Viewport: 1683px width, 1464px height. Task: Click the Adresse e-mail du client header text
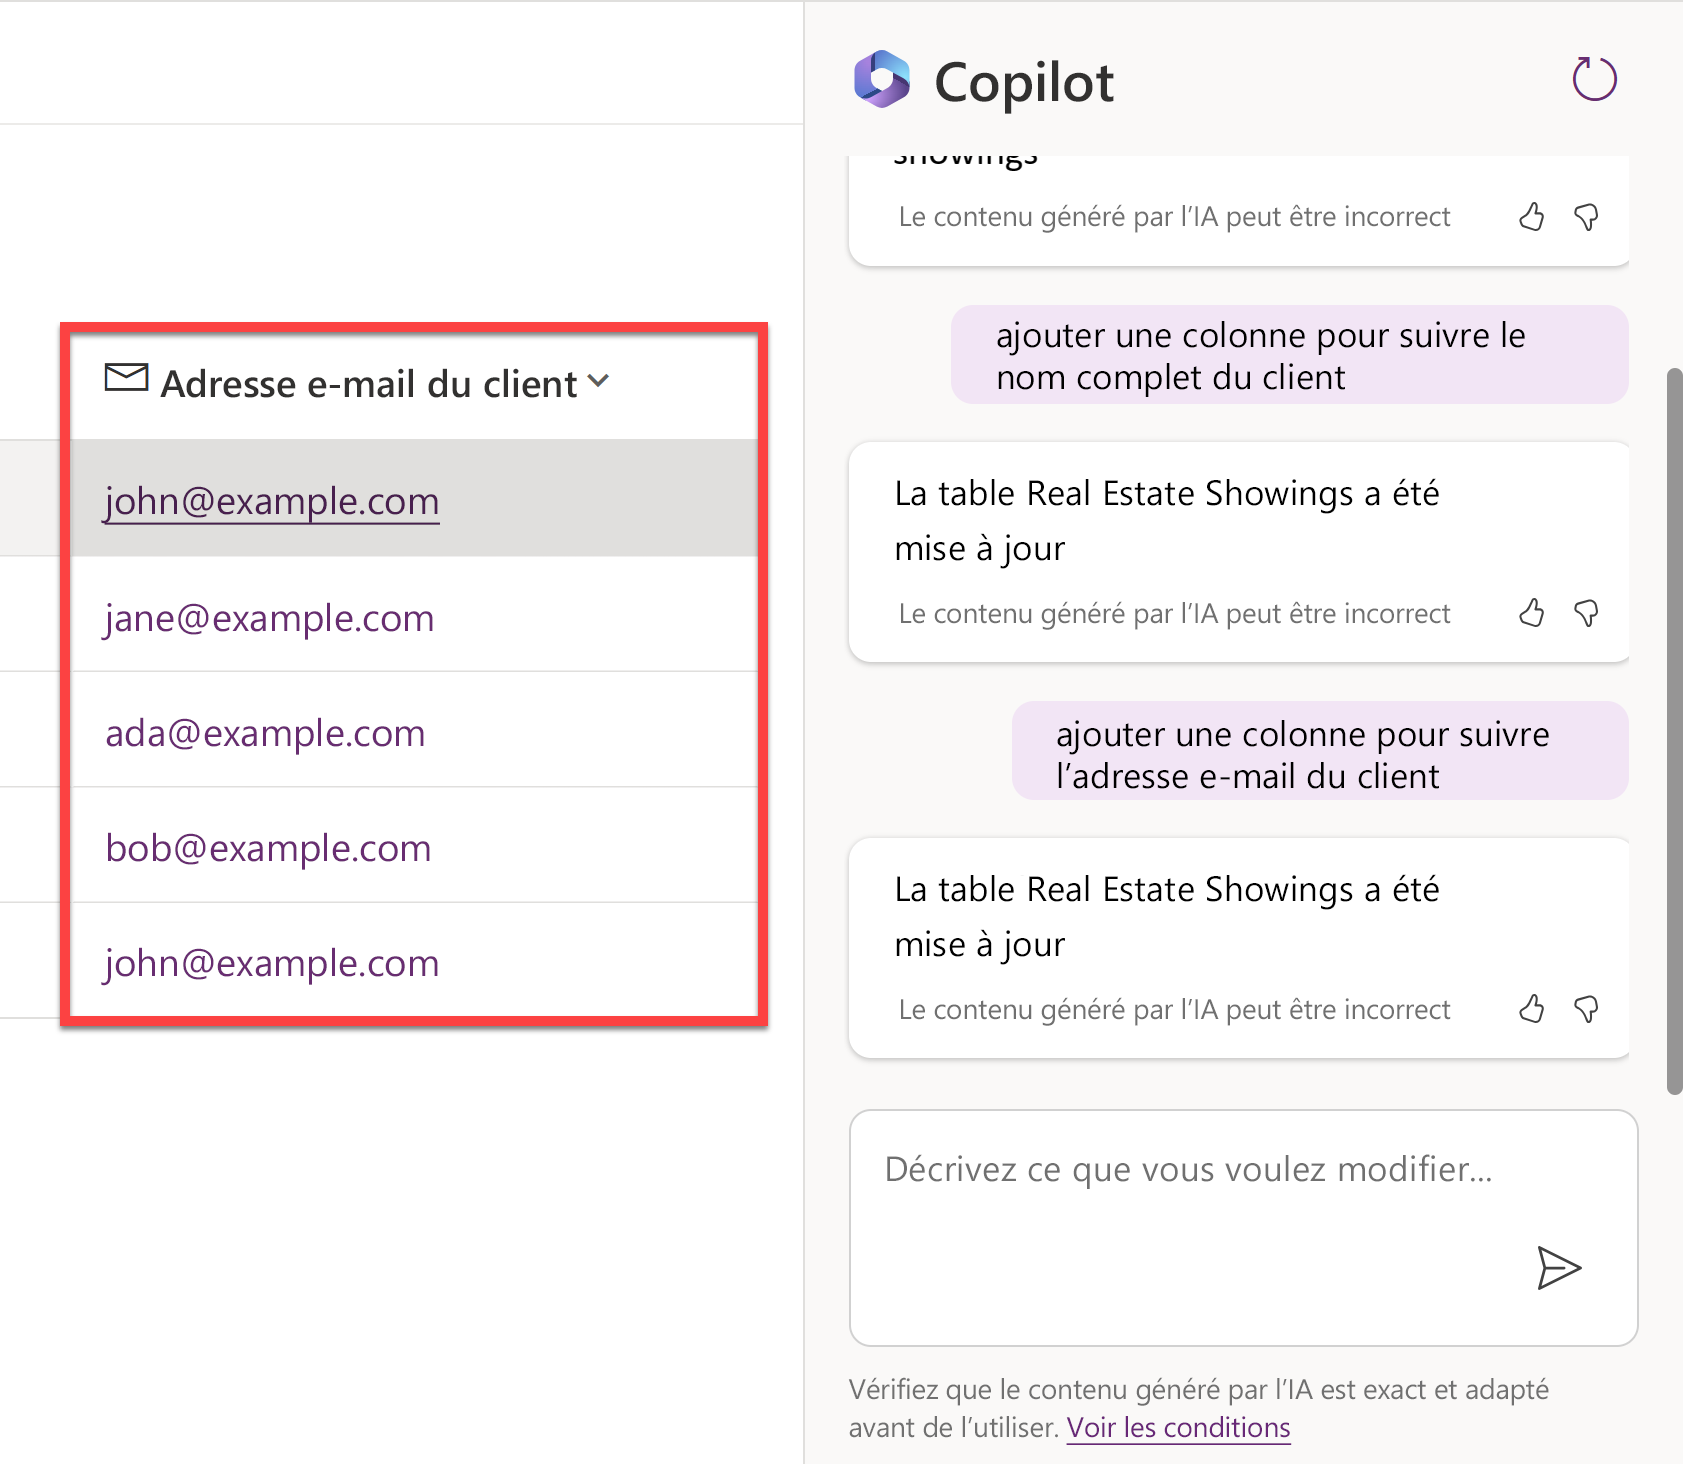[369, 384]
